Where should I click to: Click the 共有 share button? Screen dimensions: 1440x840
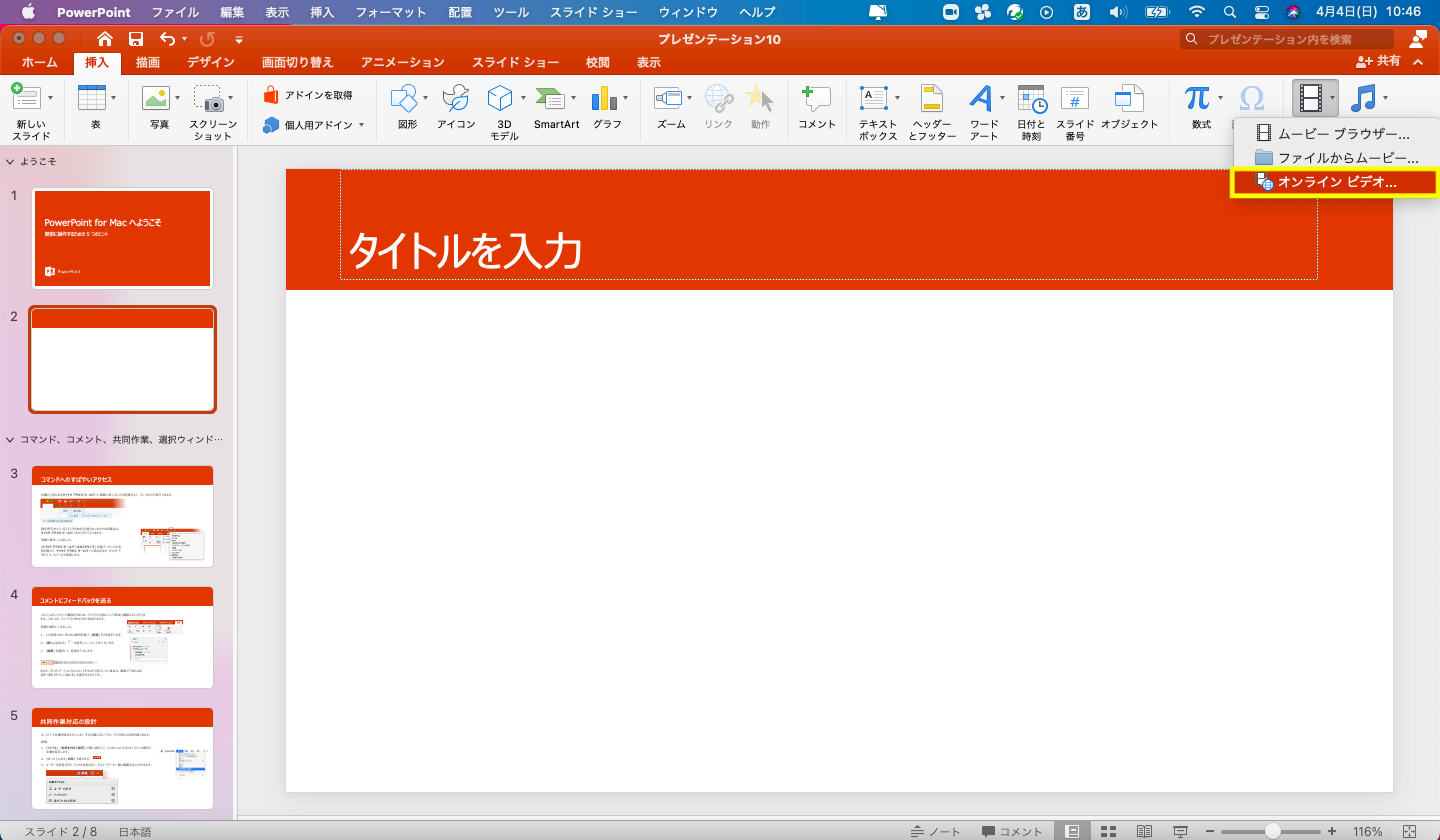[x=1379, y=62]
